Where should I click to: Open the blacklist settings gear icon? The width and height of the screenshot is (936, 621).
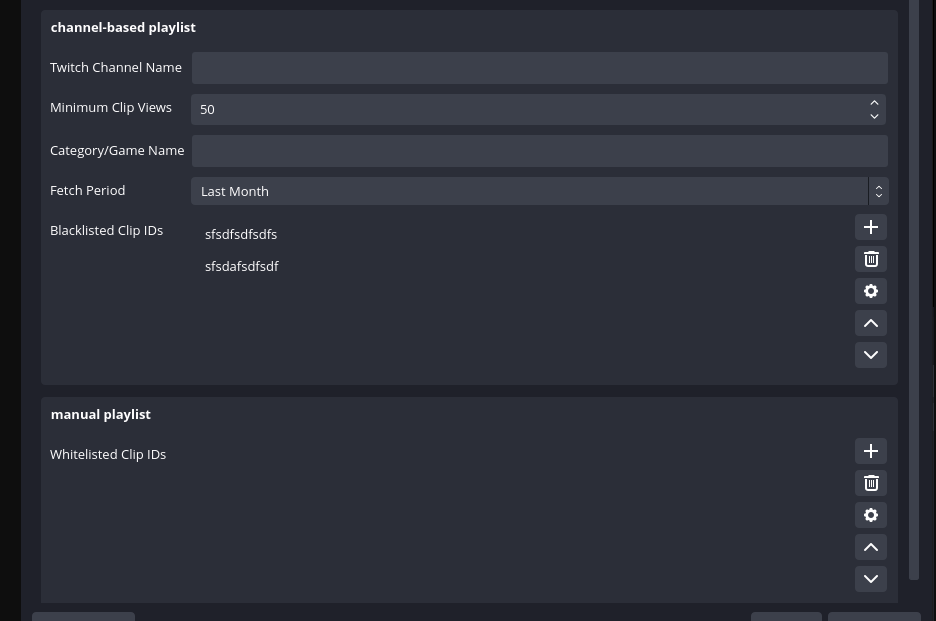[870, 291]
